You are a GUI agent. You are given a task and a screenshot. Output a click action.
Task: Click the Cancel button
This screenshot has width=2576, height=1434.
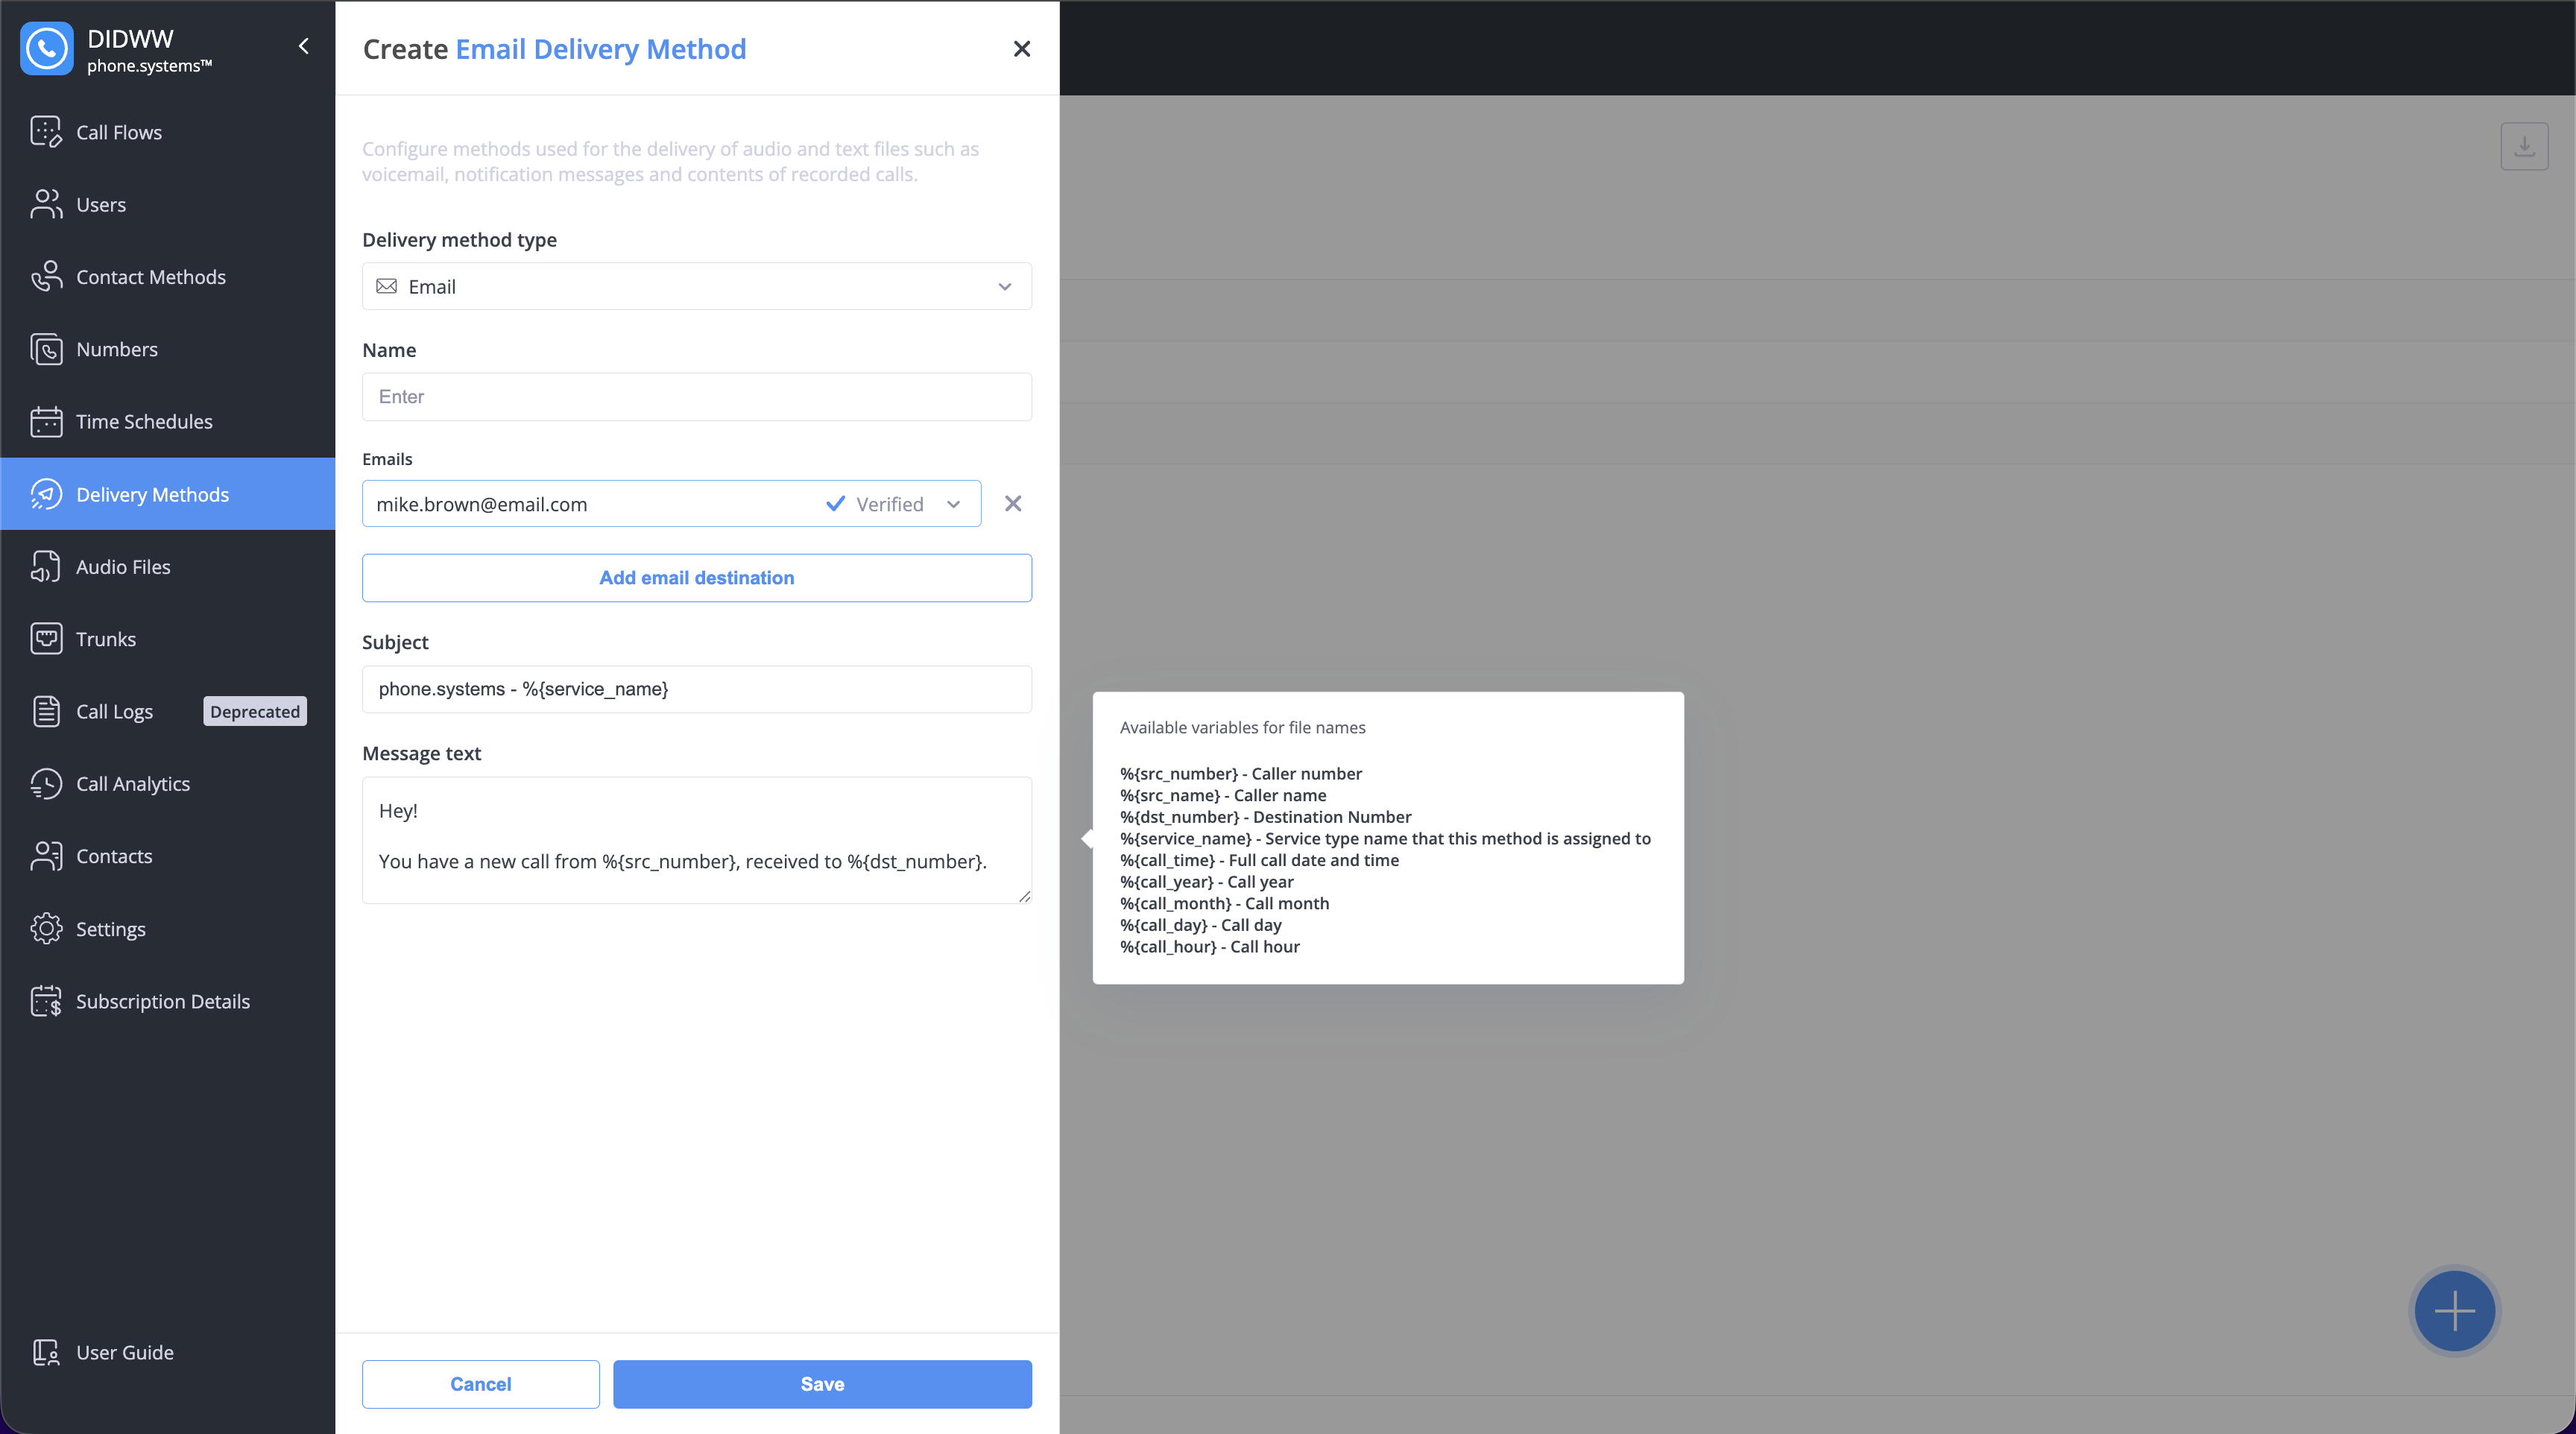(480, 1384)
